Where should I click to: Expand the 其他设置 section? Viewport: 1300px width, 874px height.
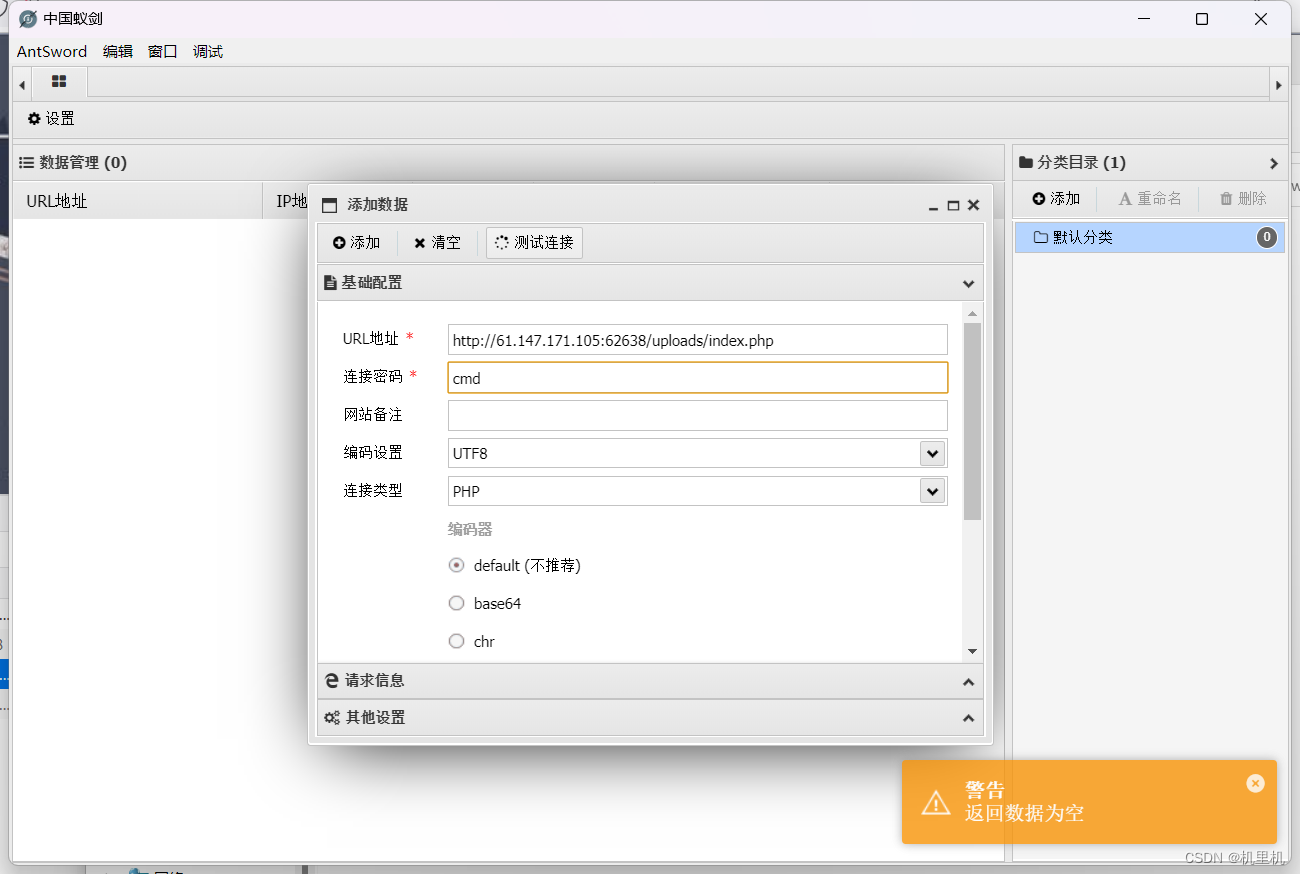point(650,718)
